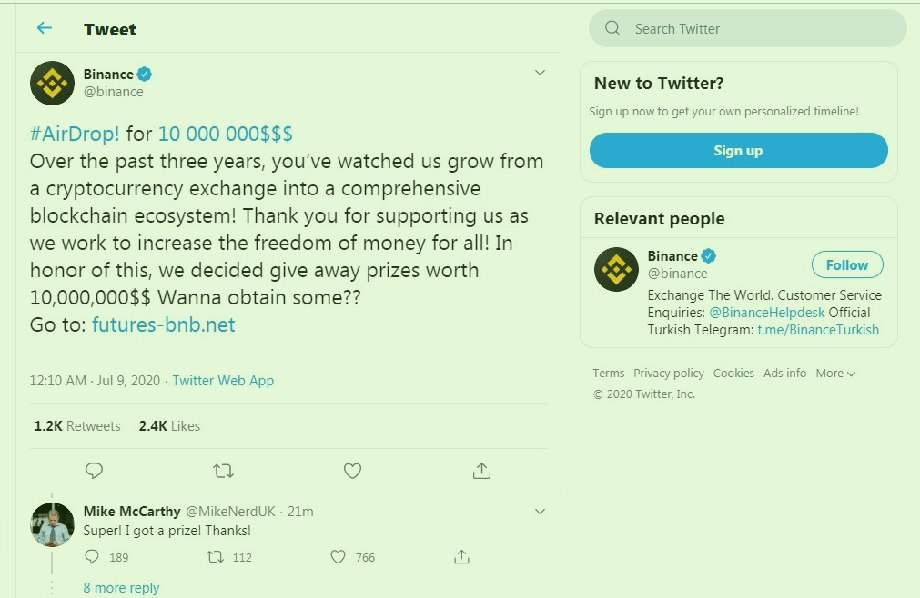The image size is (920, 598).
Task: Retweet Mike McCarthy's reply
Action: tap(214, 557)
